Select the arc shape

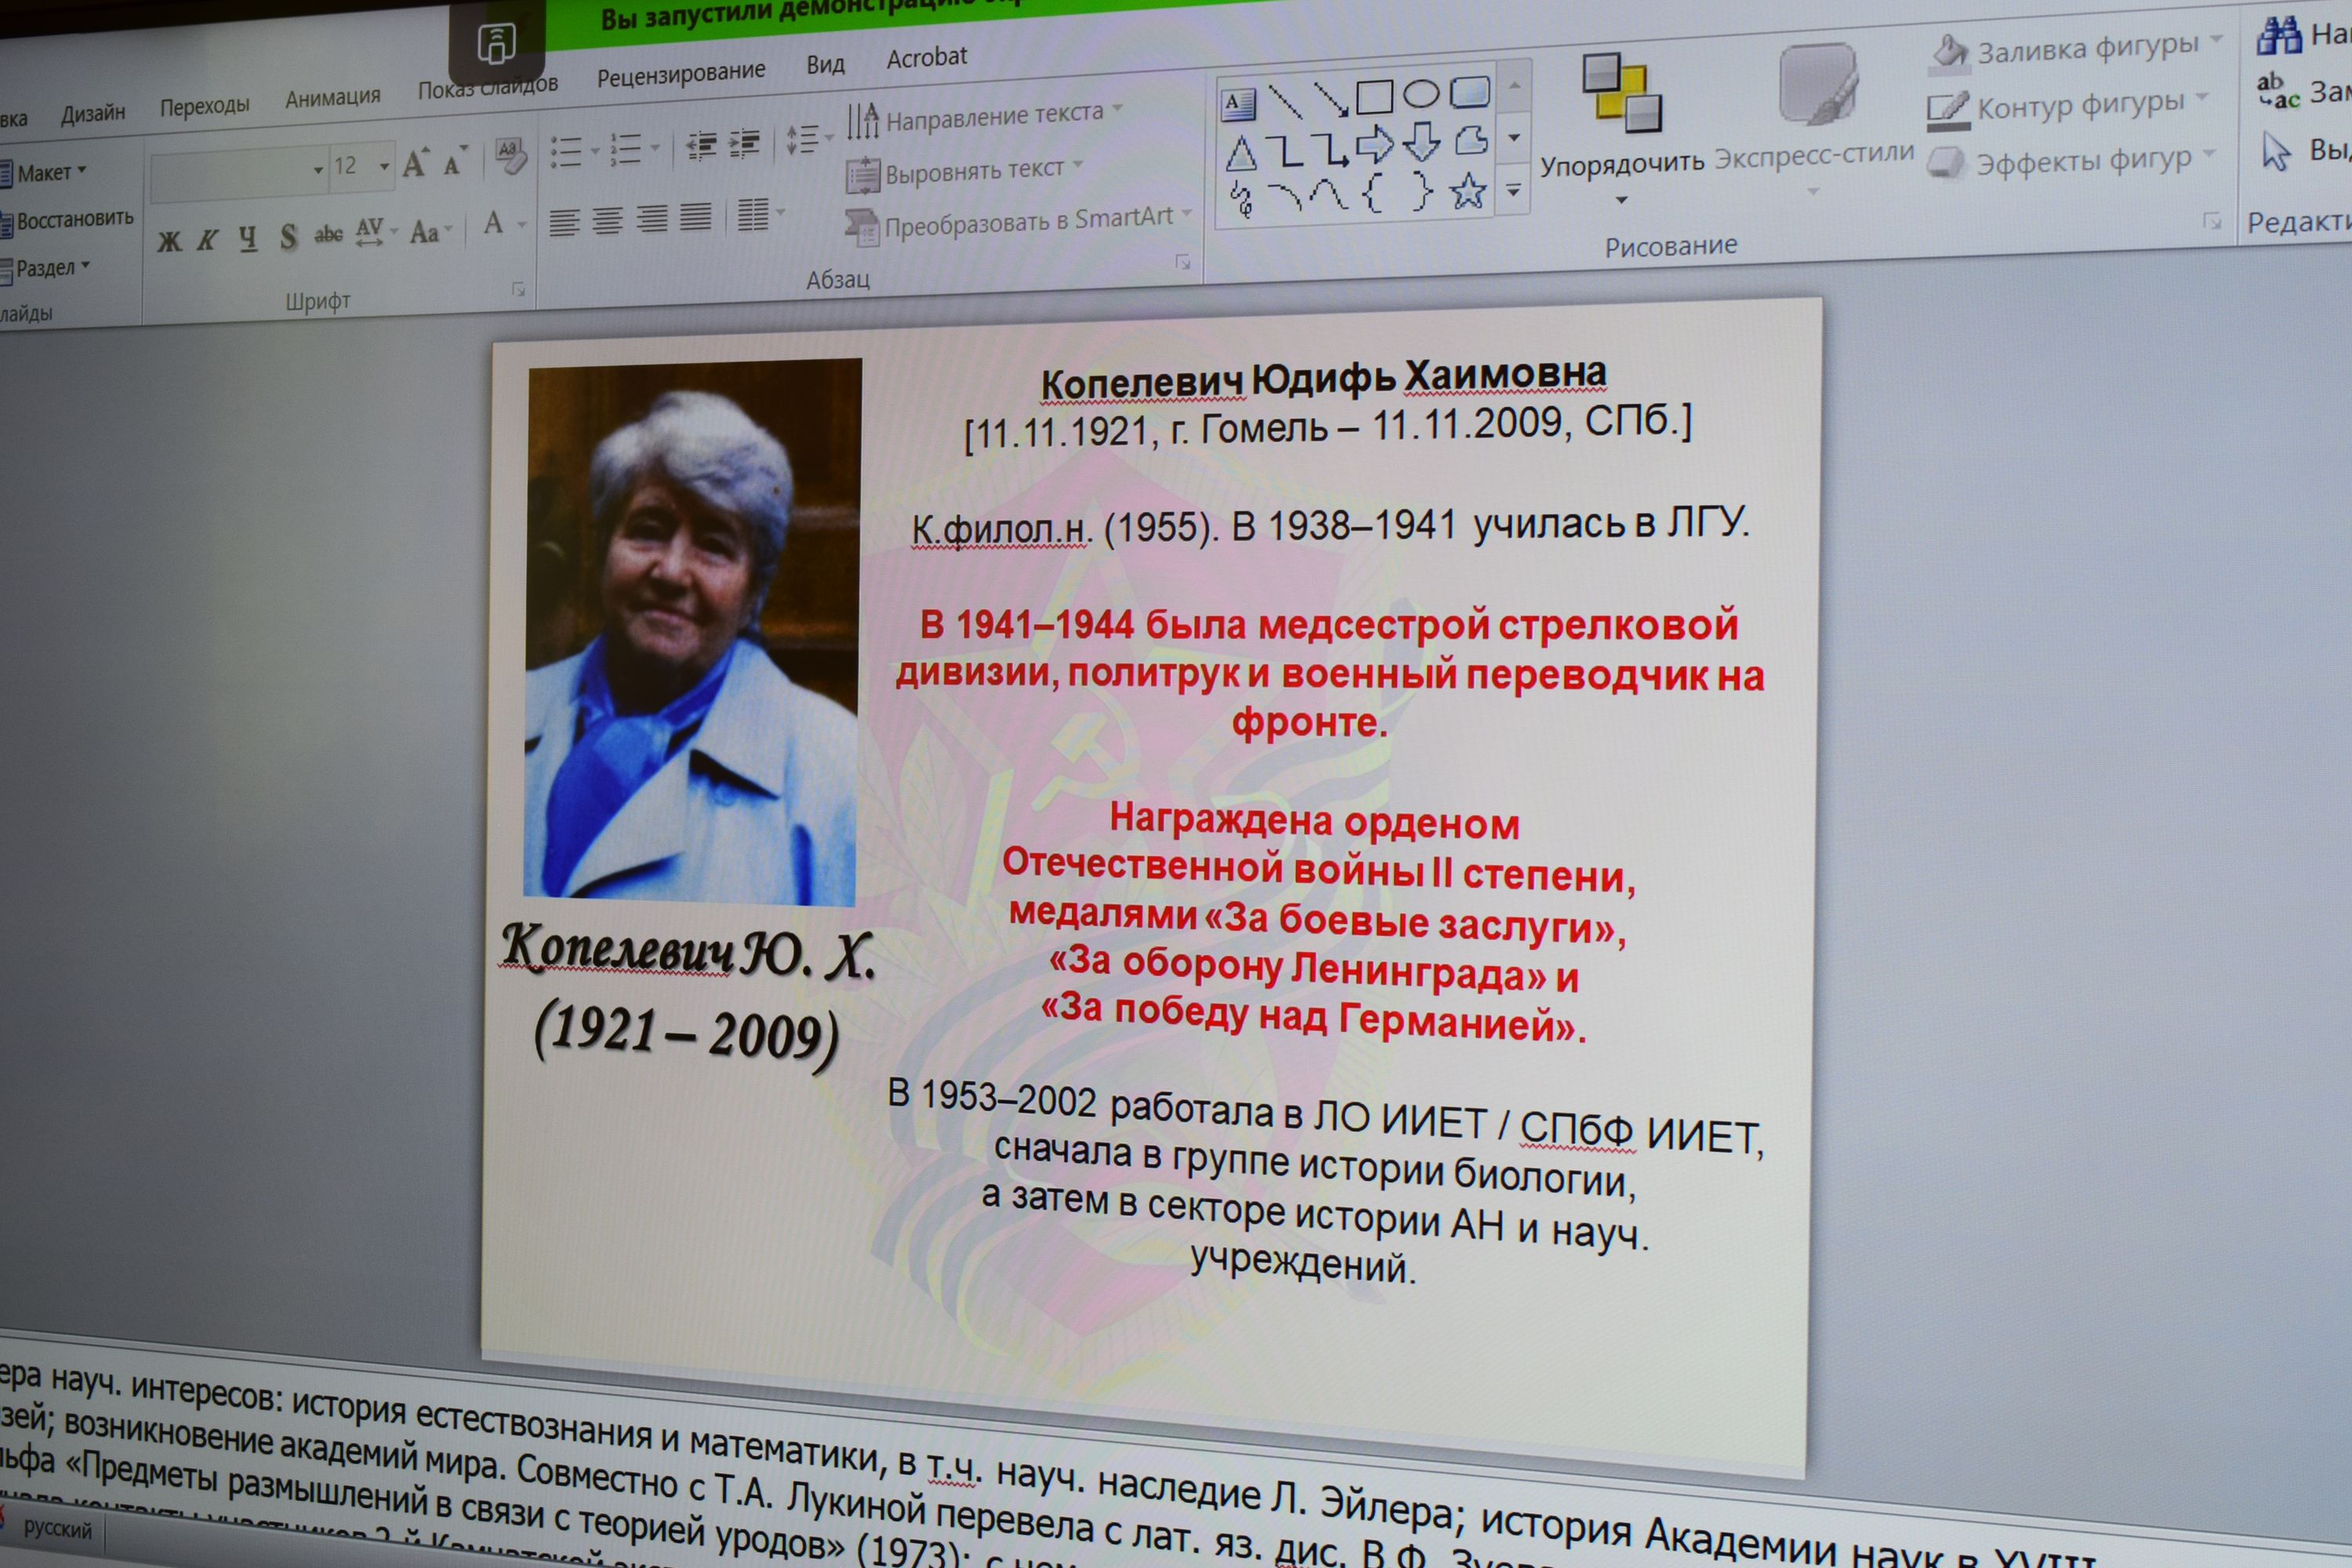point(1285,196)
